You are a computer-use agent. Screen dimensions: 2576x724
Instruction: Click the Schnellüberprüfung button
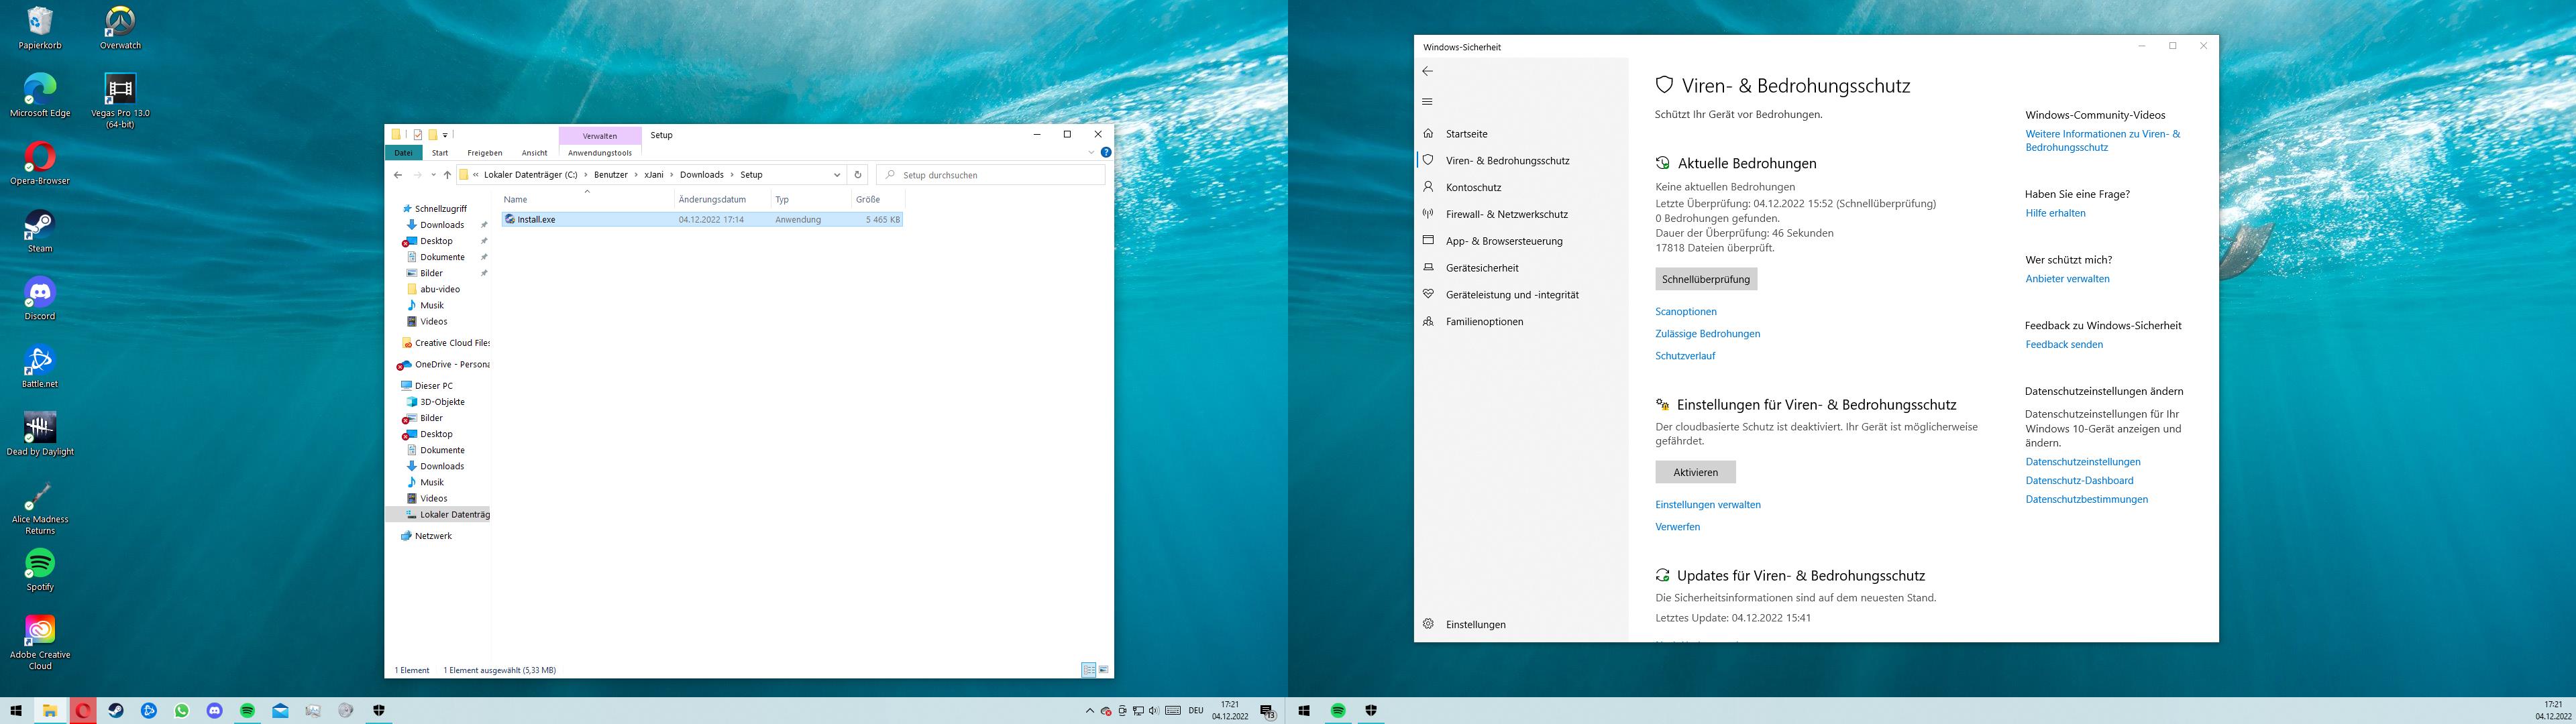(x=1705, y=279)
